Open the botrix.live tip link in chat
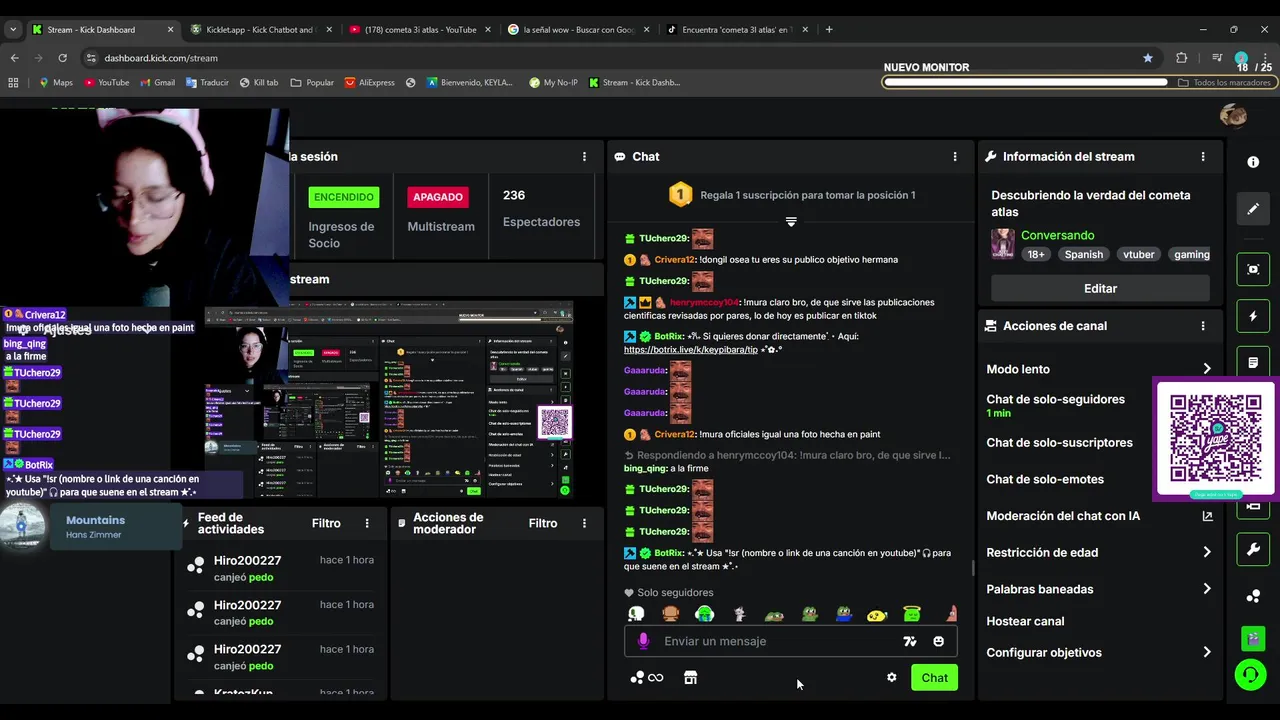The image size is (1280, 720). pos(691,350)
